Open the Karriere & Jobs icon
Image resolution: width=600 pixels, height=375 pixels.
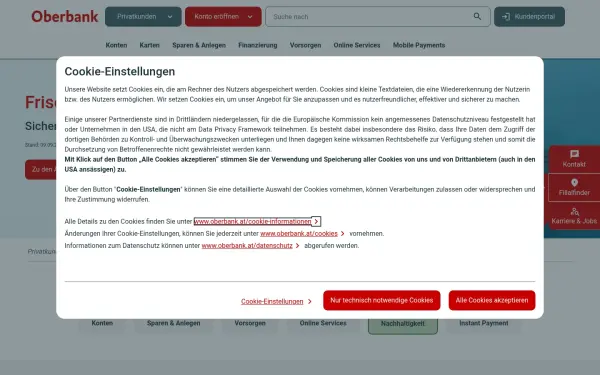574,211
